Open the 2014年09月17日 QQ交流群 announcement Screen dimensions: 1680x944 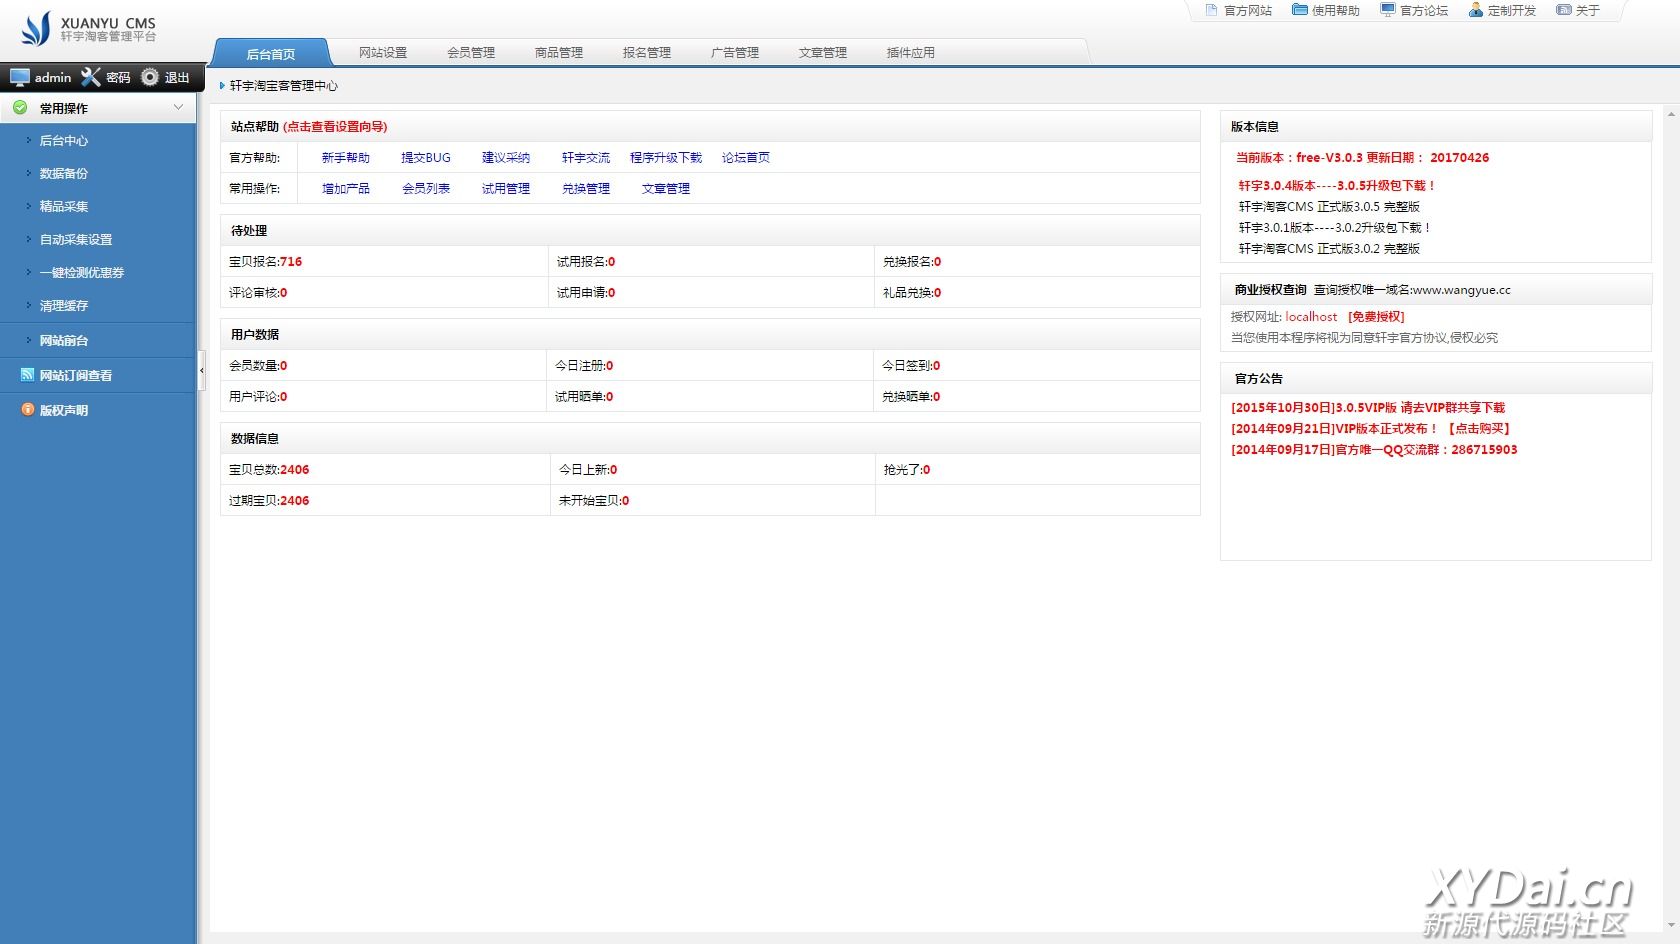pos(1374,450)
